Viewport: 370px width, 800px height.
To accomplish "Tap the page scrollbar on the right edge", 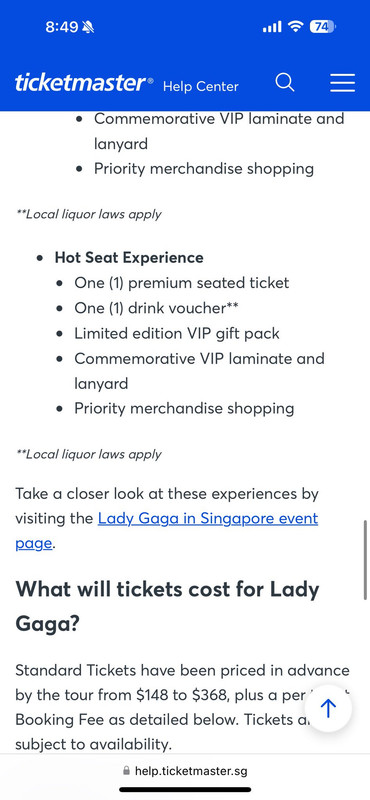I will [365, 560].
